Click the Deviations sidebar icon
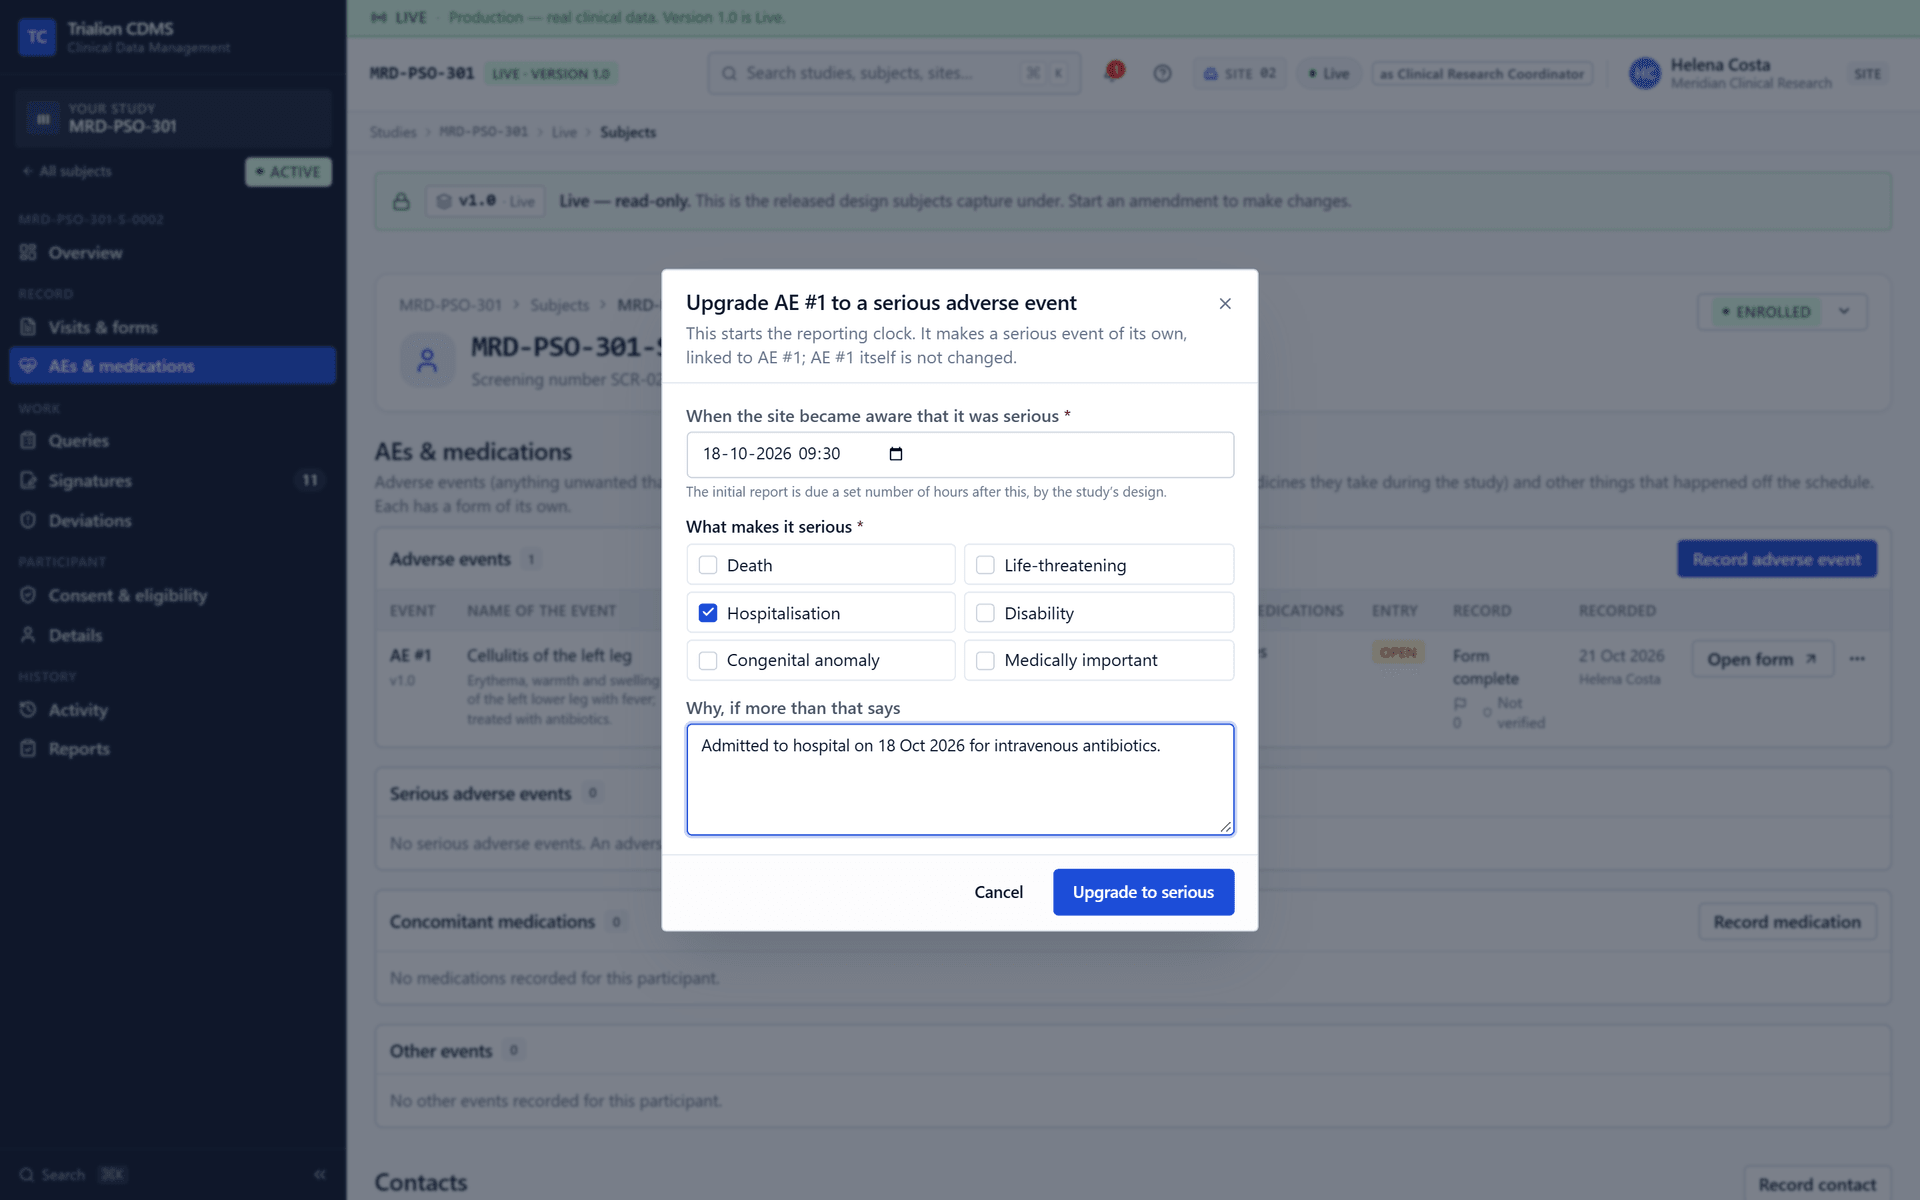Image resolution: width=1920 pixels, height=1200 pixels. point(28,521)
